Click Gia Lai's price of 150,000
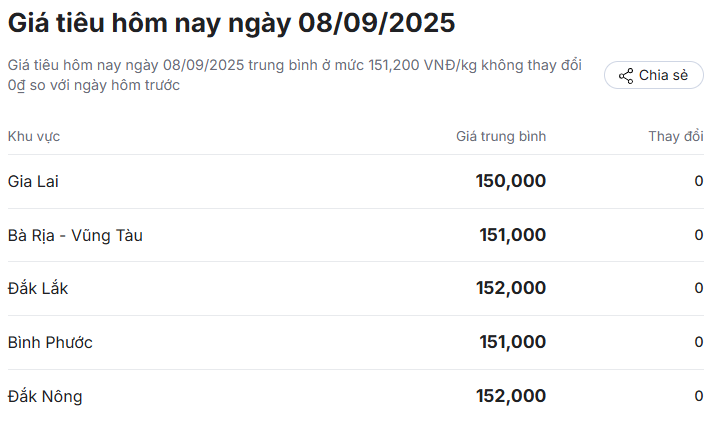The width and height of the screenshot is (721, 426). point(511,181)
